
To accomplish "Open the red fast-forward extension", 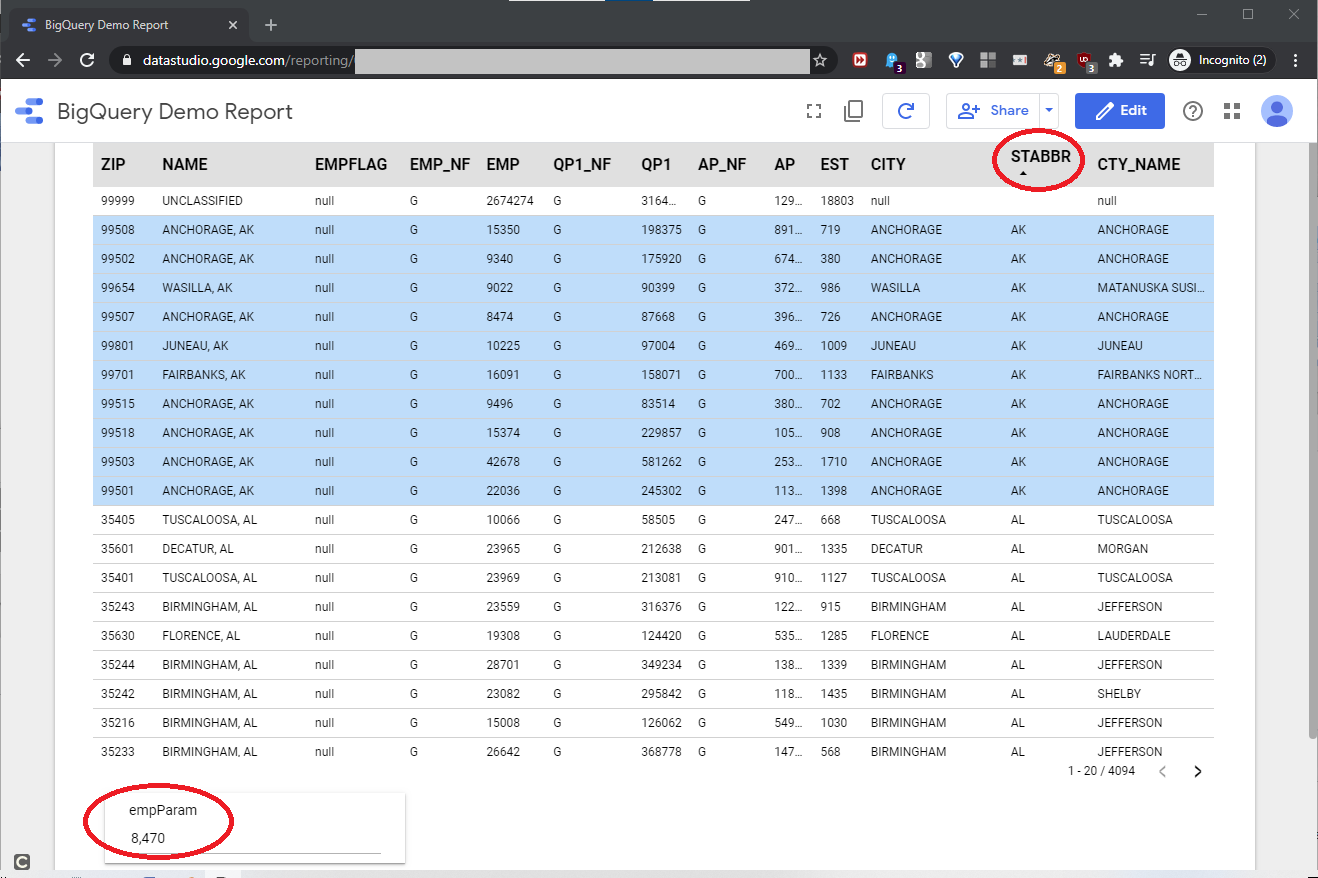I will click(x=859, y=60).
